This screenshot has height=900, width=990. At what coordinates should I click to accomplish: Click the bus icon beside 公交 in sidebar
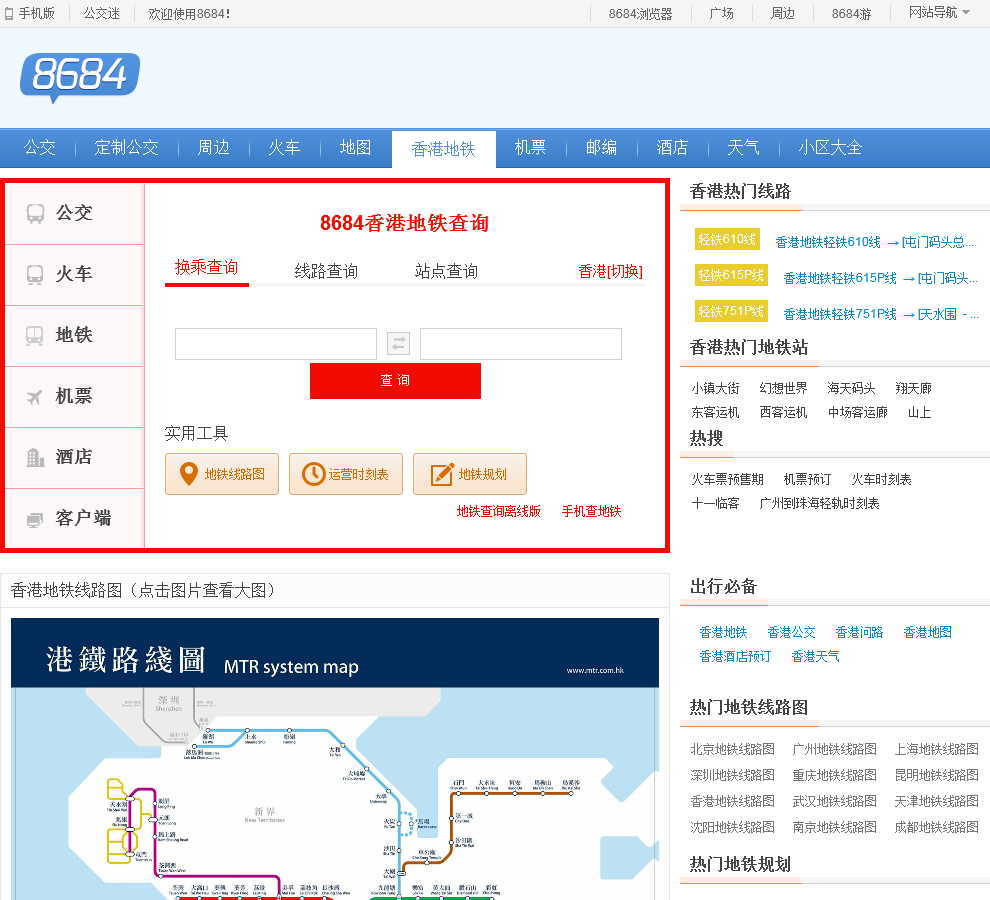[x=35, y=213]
